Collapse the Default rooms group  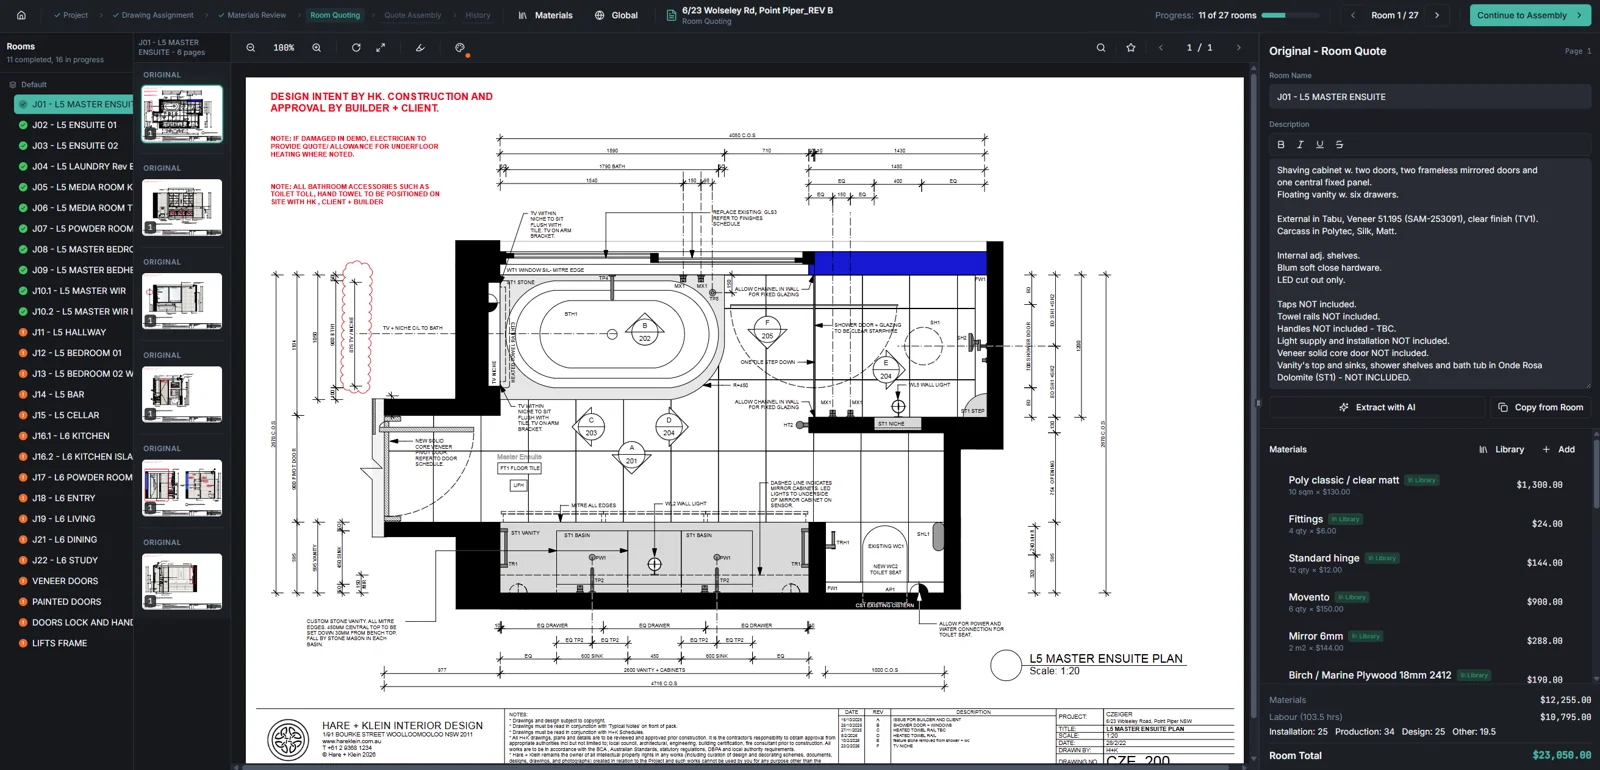(x=35, y=85)
